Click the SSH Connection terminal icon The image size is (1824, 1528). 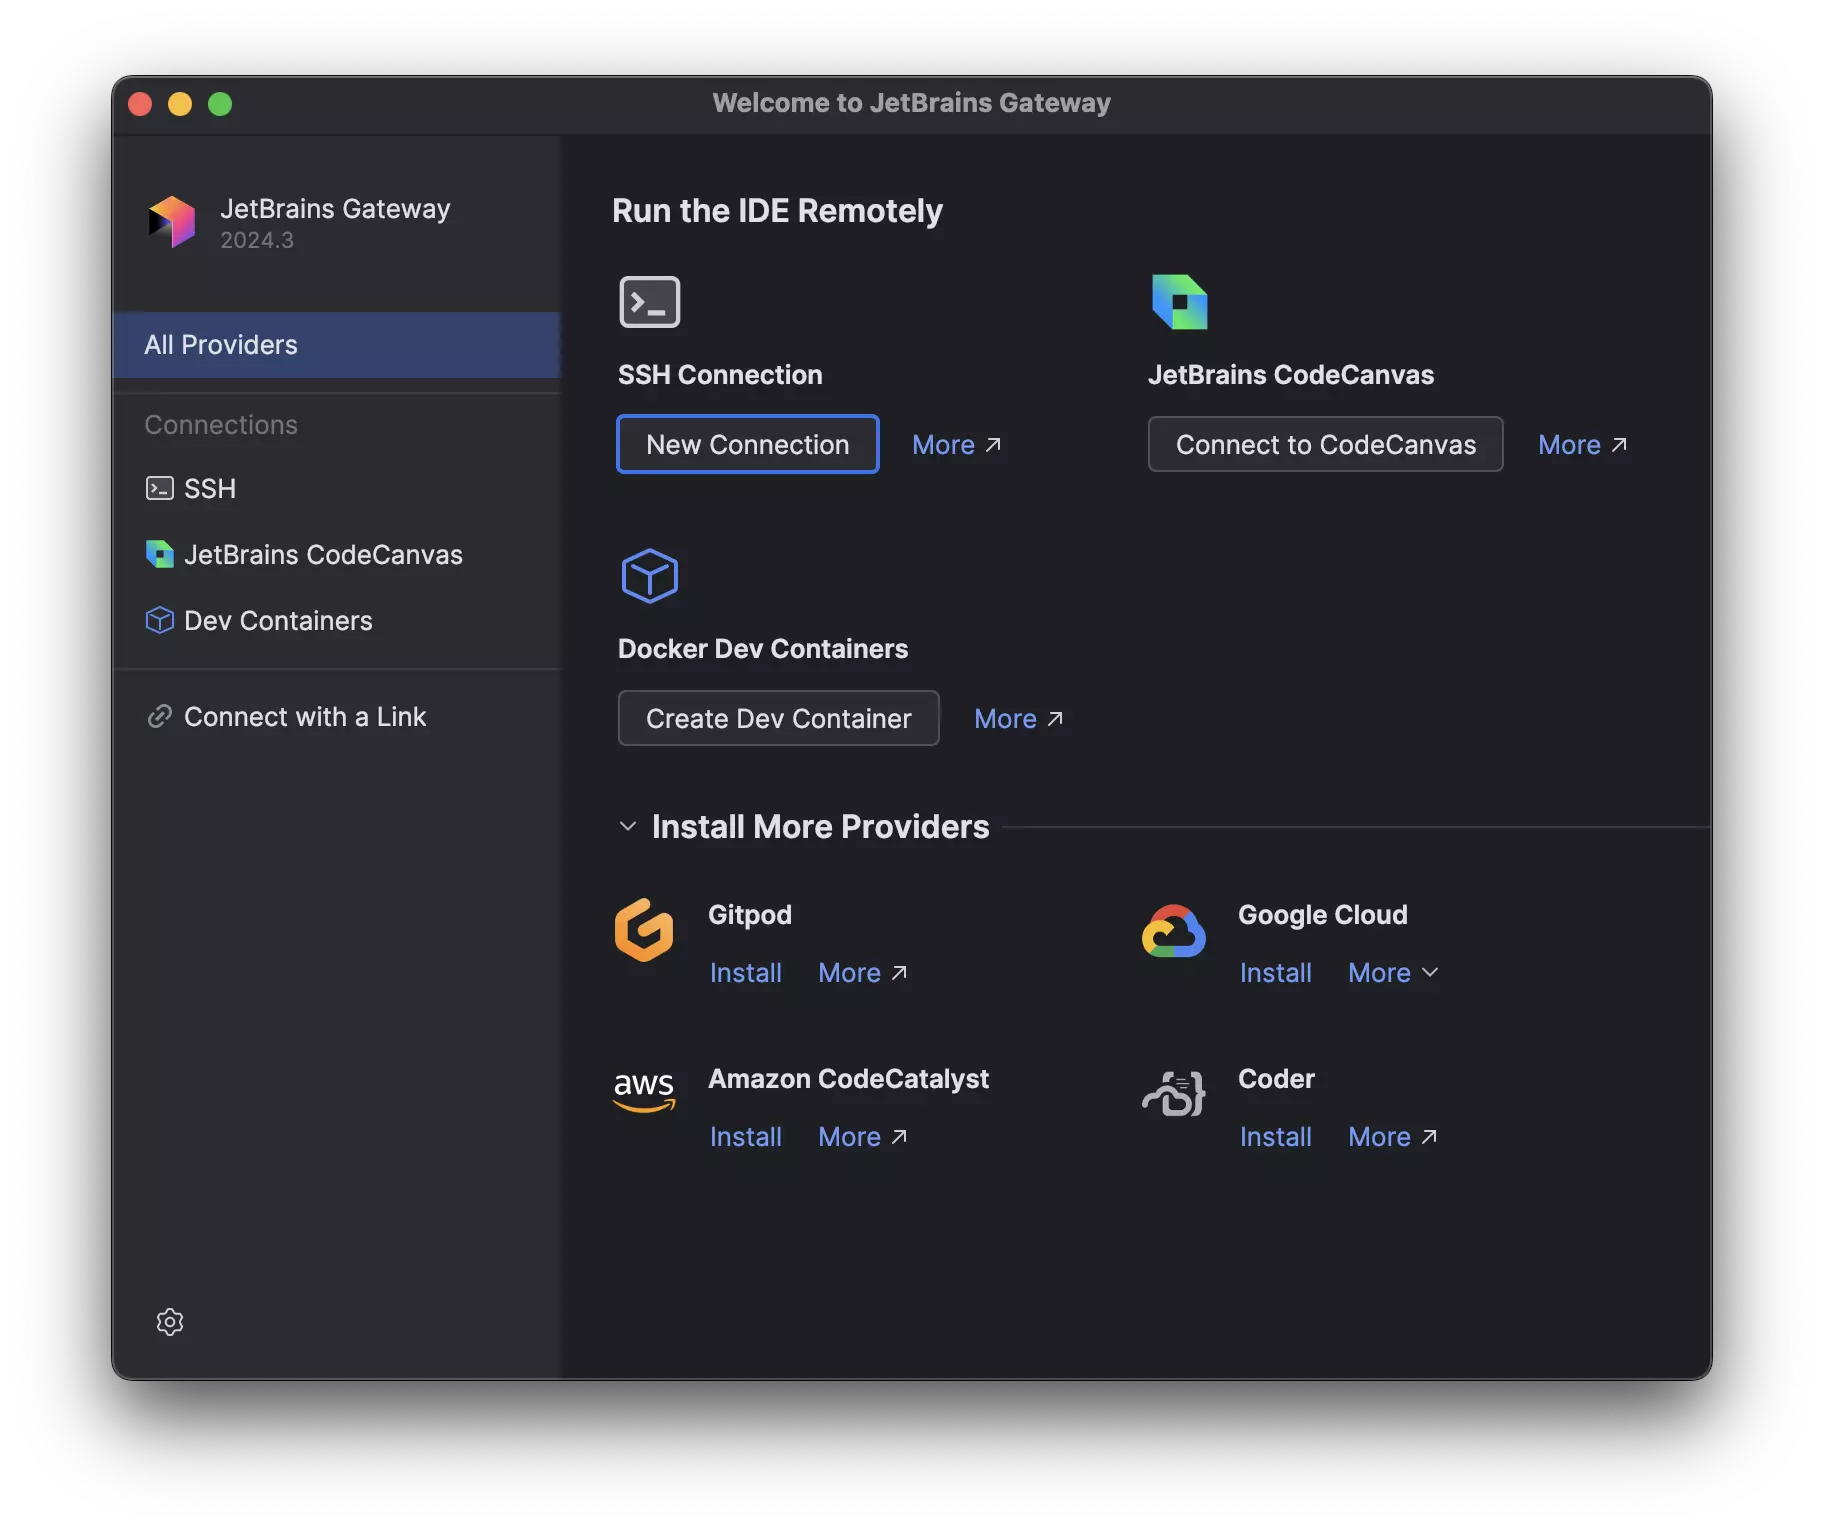(649, 302)
